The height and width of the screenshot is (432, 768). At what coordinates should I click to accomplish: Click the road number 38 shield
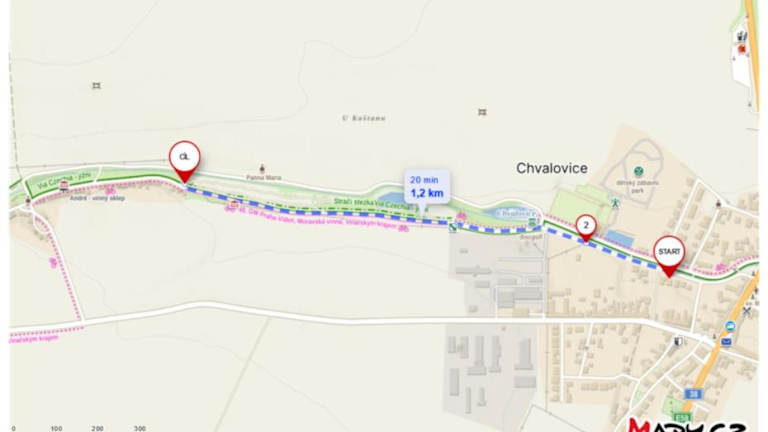[x=693, y=394]
